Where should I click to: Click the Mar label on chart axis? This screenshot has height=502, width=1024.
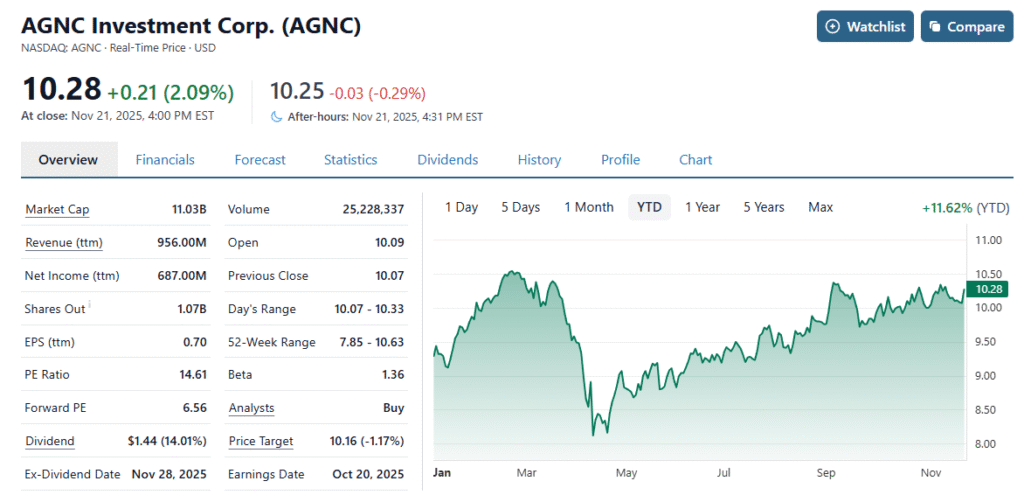526,472
